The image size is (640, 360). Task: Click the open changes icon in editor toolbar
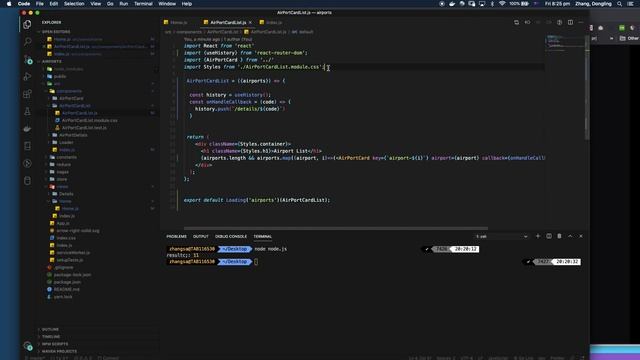click(x=516, y=22)
